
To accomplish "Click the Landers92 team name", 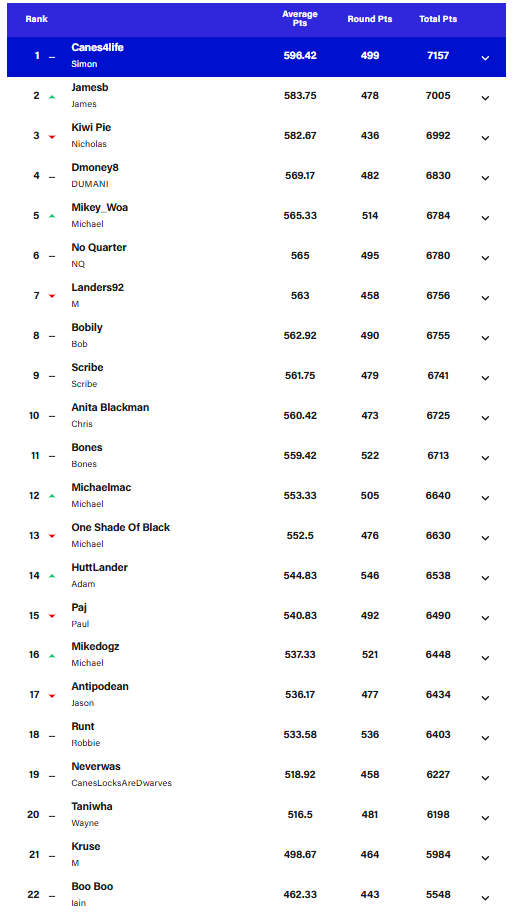I will point(98,287).
